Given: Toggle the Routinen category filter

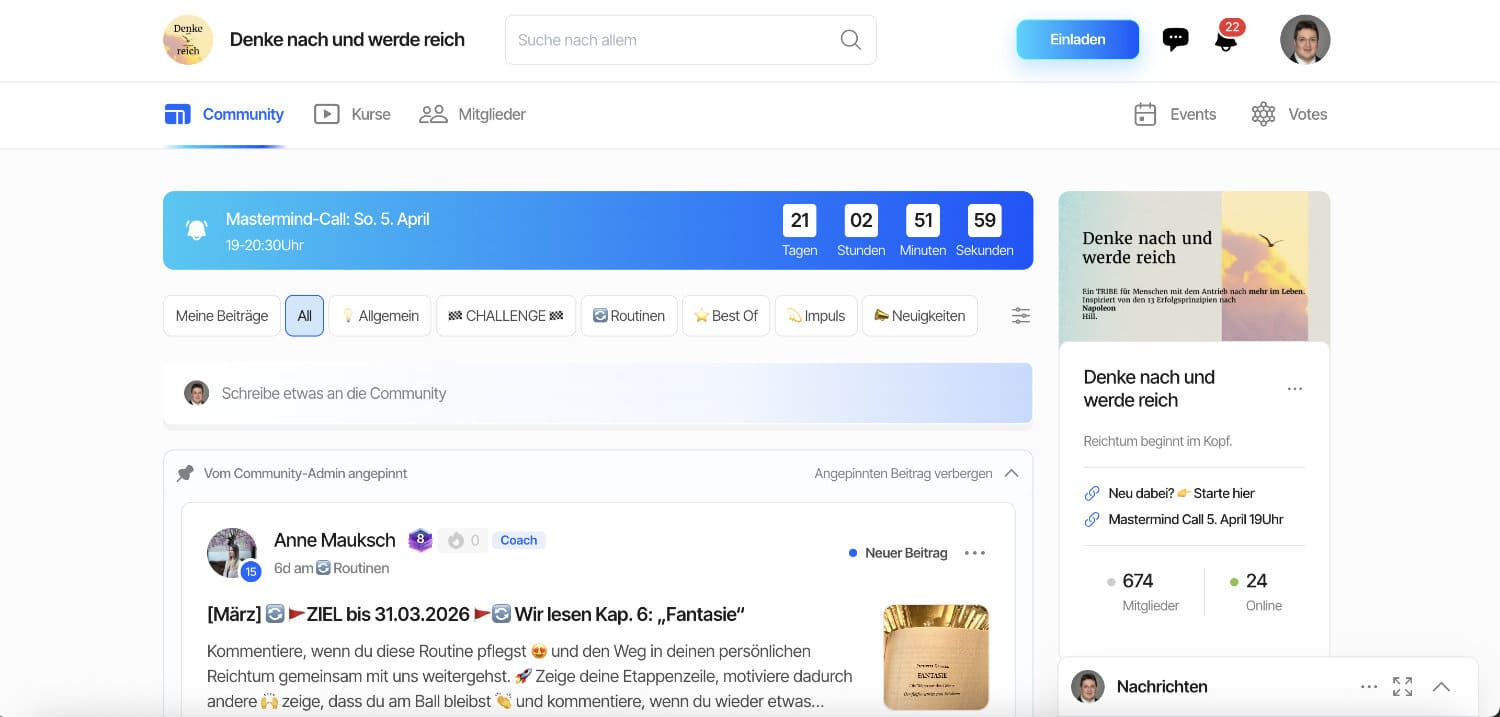Looking at the screenshot, I should (x=628, y=316).
